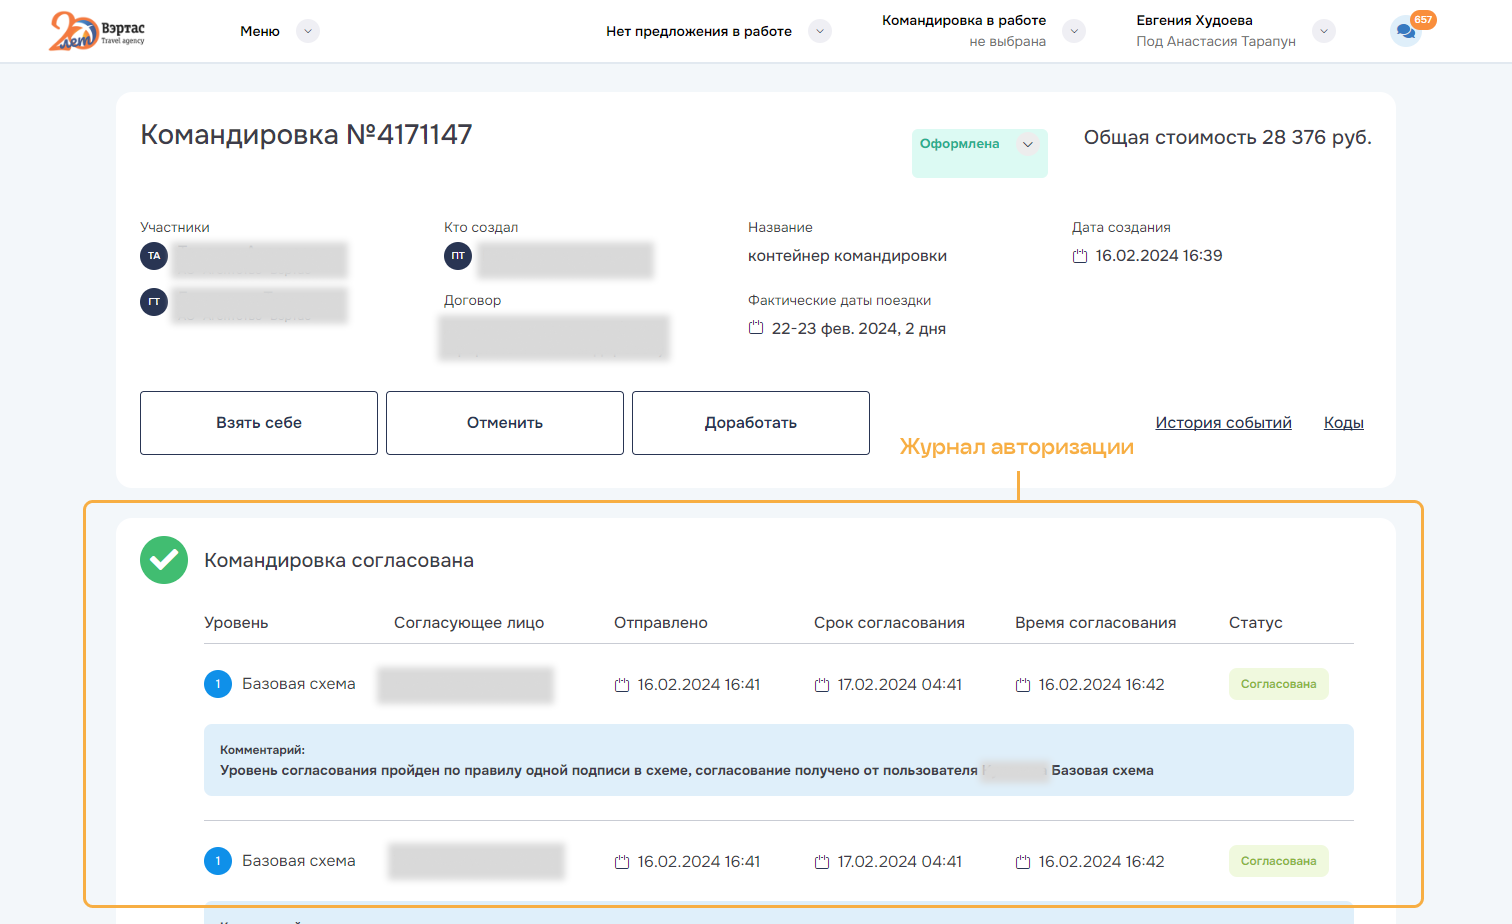Click level number 1 badge in second Базовая схема row
The width and height of the screenshot is (1512, 924).
218,861
